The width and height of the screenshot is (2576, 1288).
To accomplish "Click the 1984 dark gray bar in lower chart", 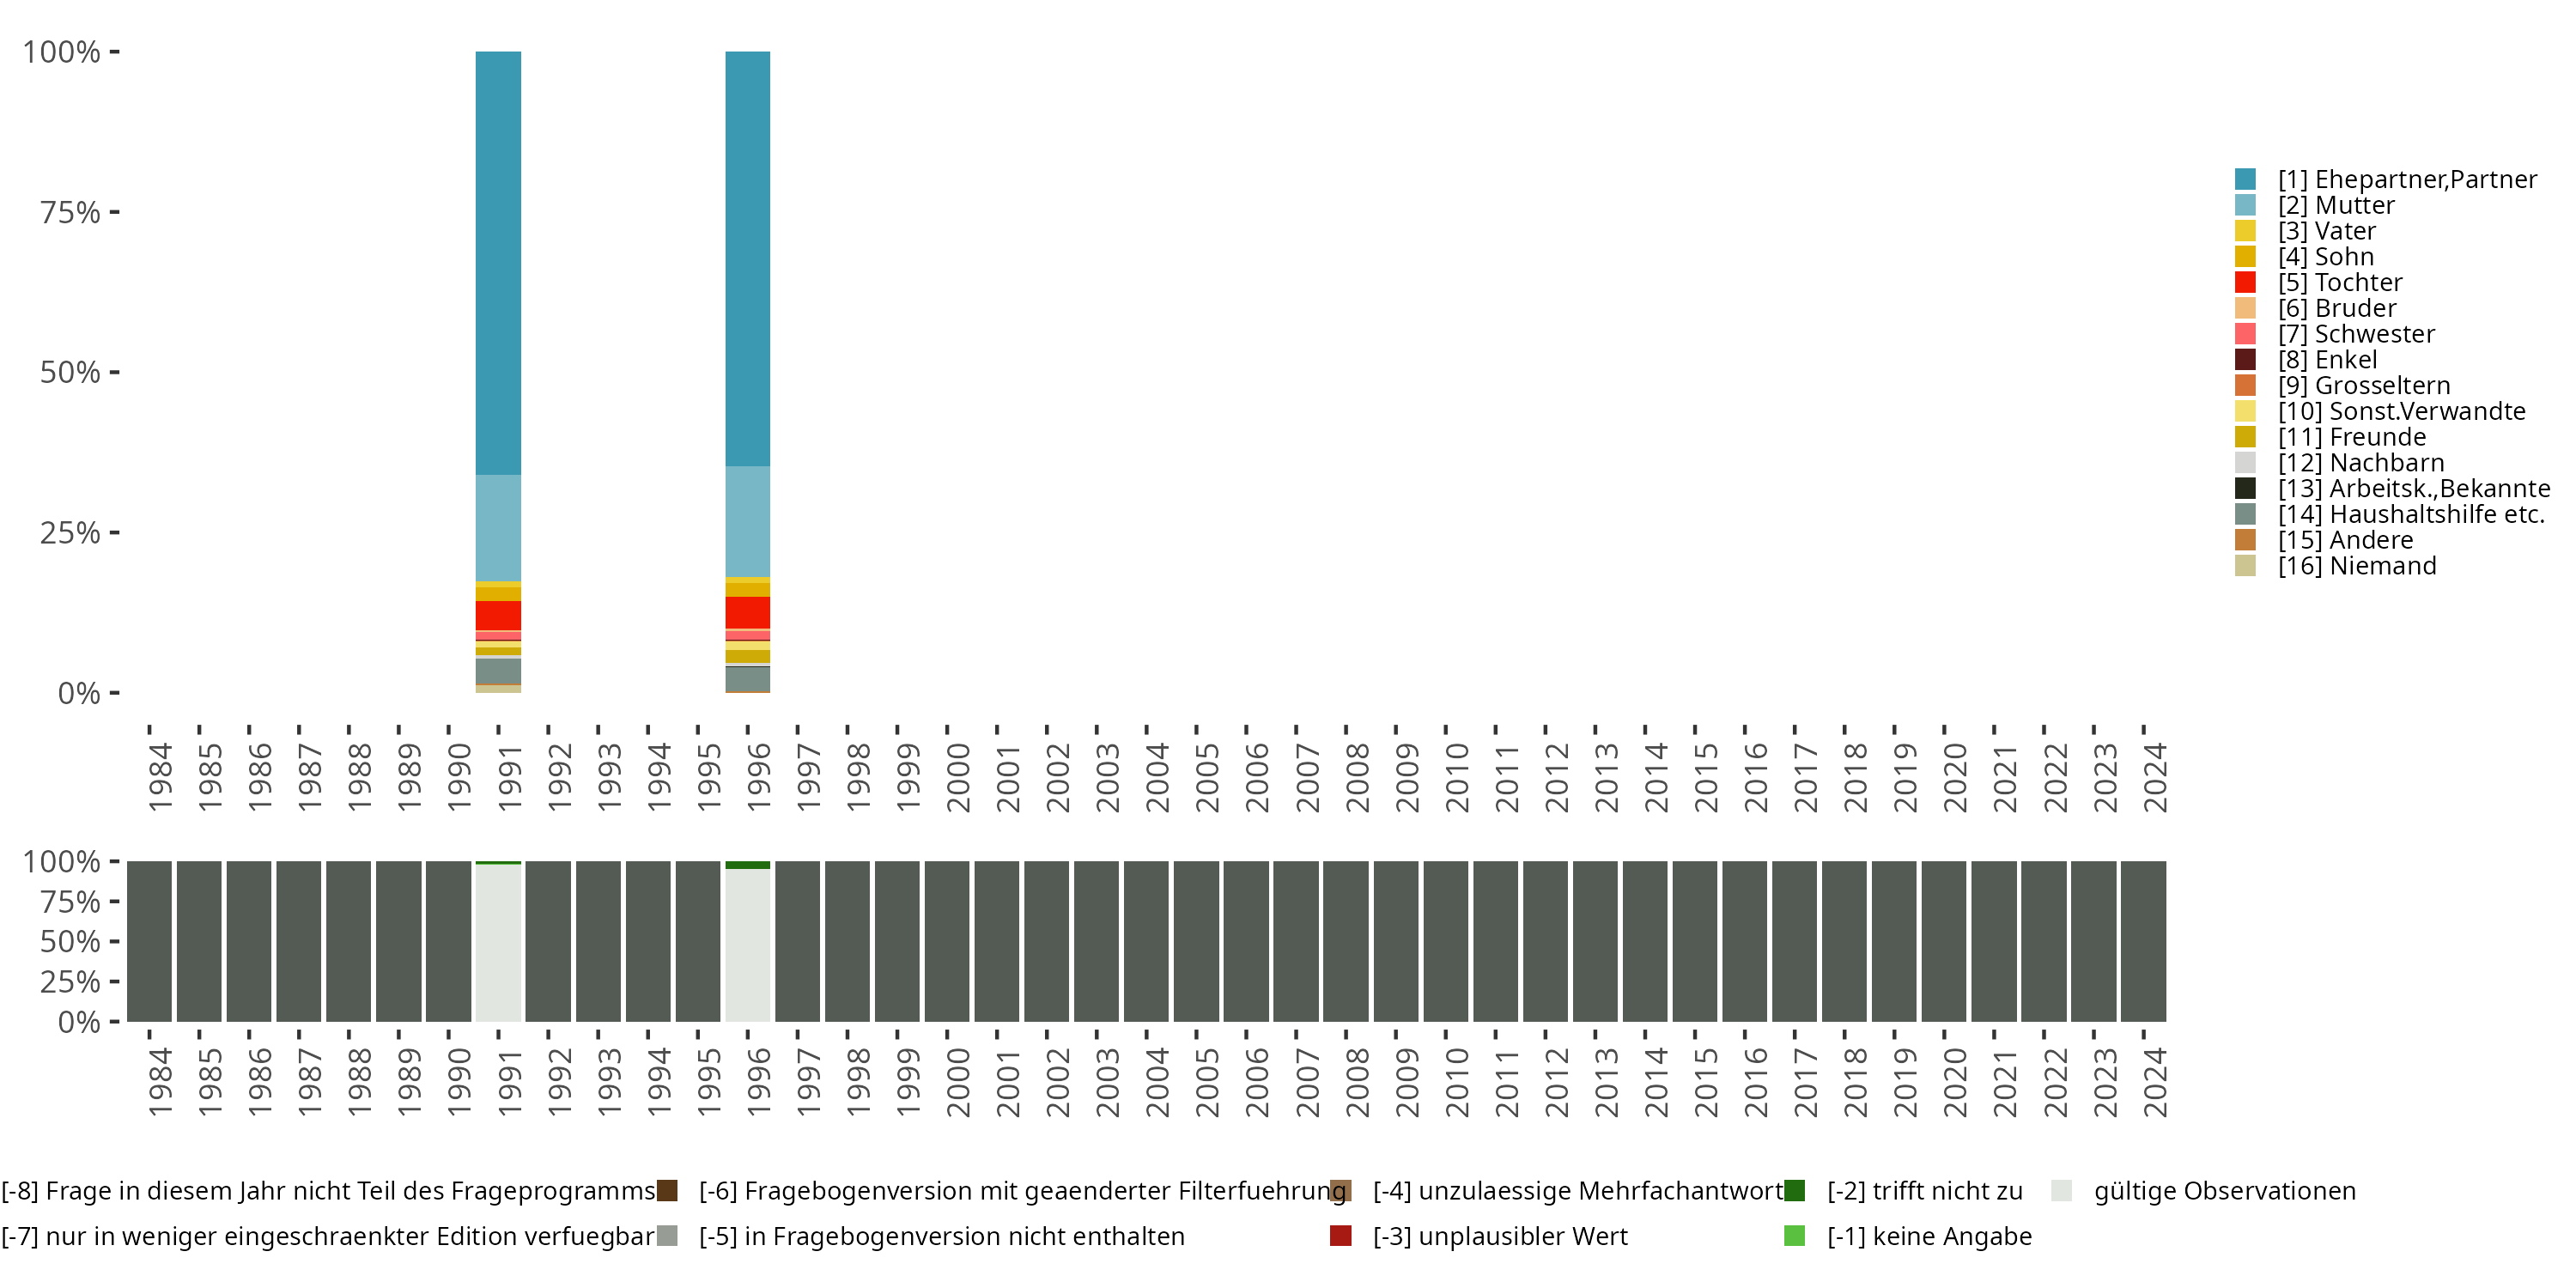I will (x=149, y=941).
